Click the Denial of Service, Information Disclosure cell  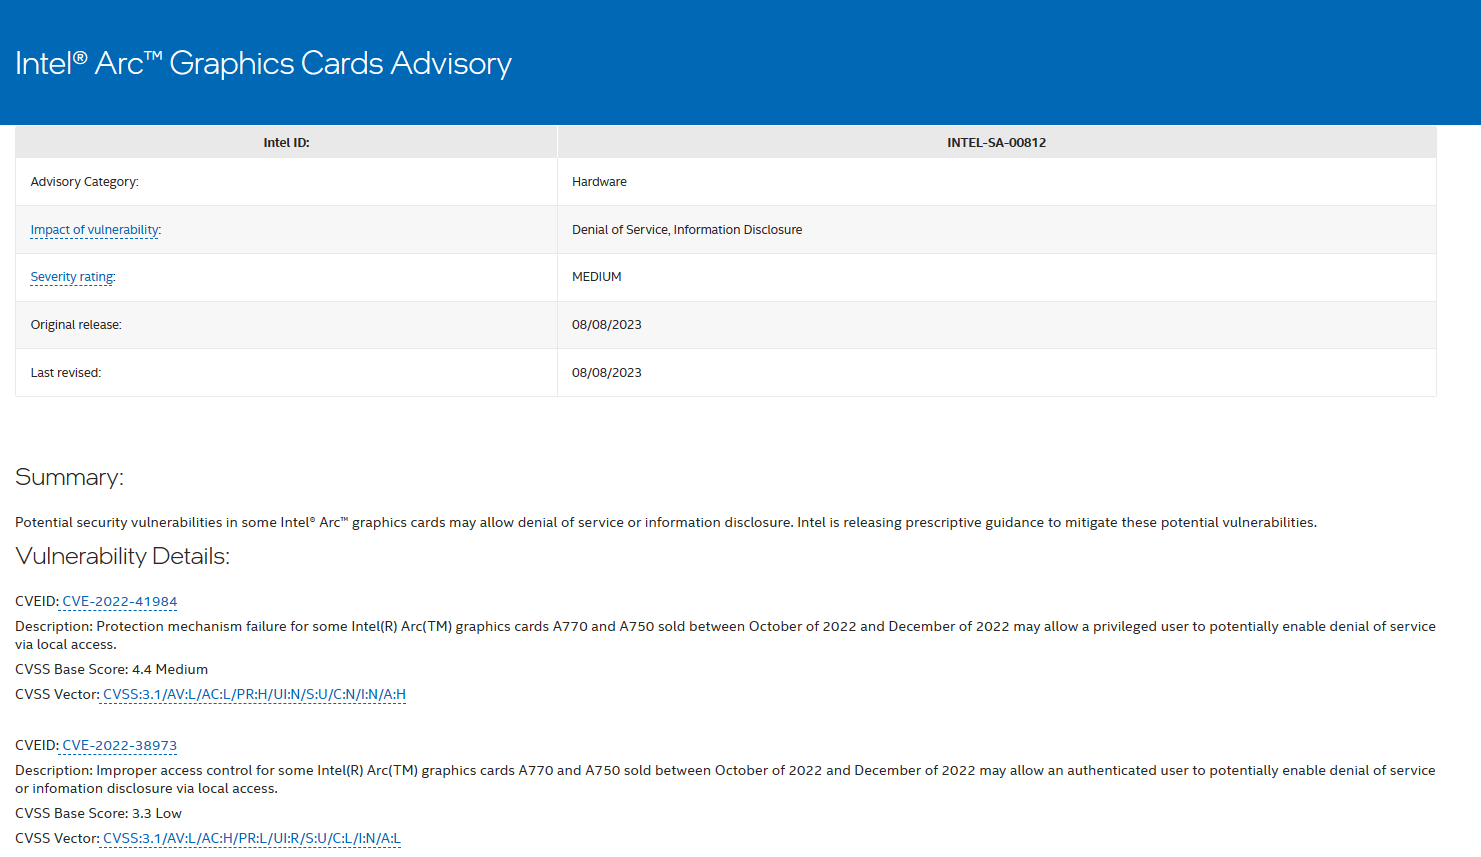tap(686, 230)
